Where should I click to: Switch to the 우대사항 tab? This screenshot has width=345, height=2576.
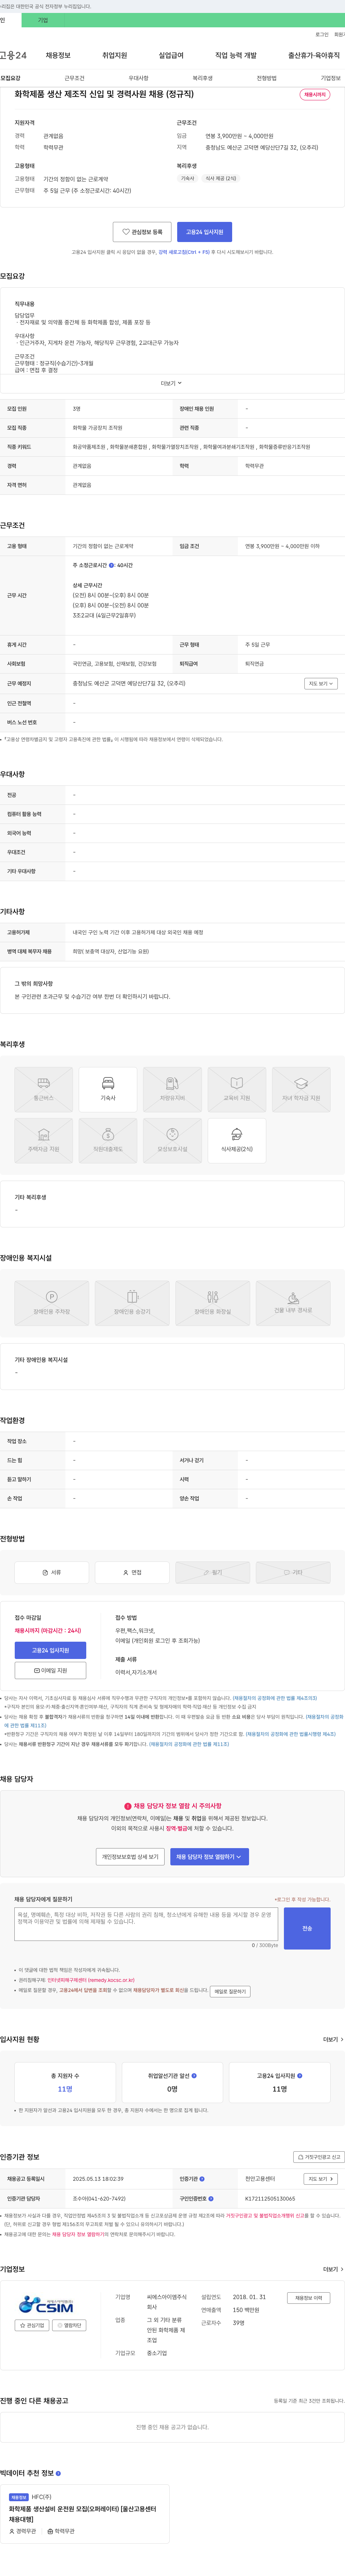point(138,78)
